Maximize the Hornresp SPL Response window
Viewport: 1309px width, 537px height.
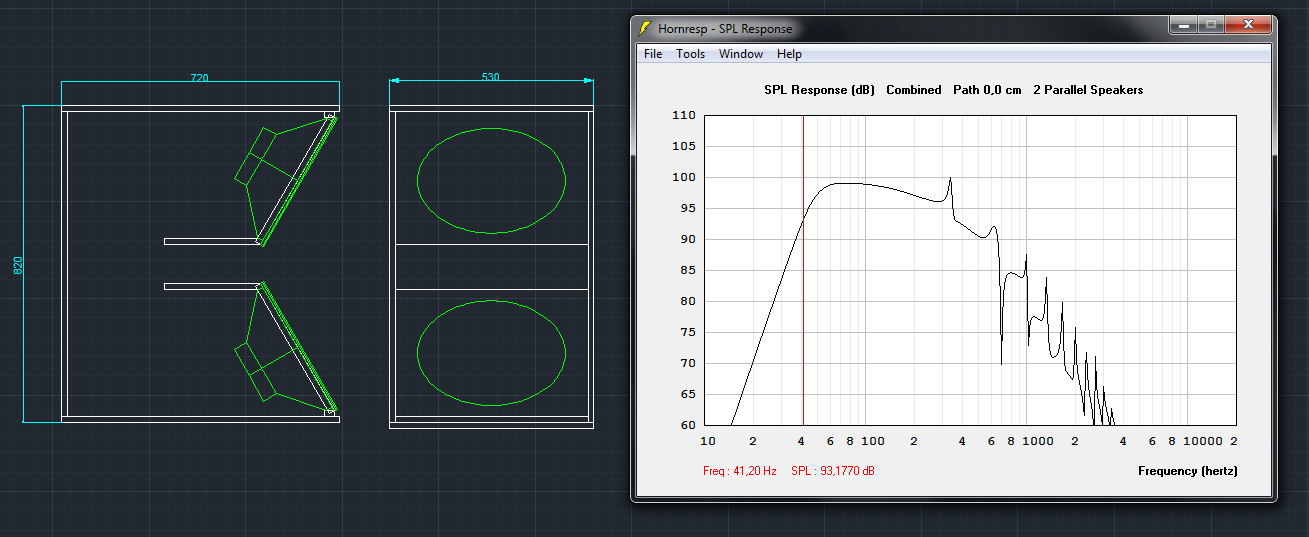pos(1210,25)
